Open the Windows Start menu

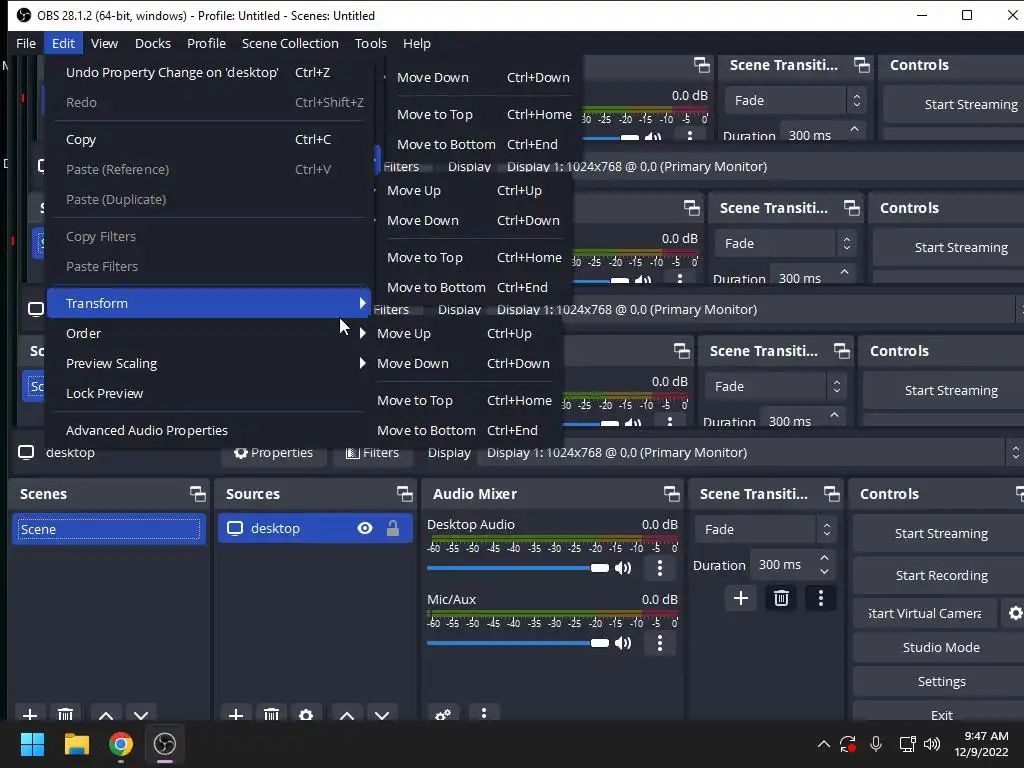(32, 744)
